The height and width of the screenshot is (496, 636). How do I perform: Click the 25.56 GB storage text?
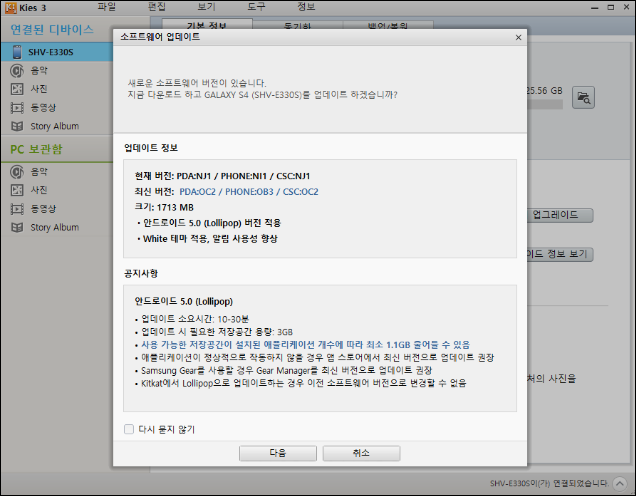pyautogui.click(x=545, y=90)
